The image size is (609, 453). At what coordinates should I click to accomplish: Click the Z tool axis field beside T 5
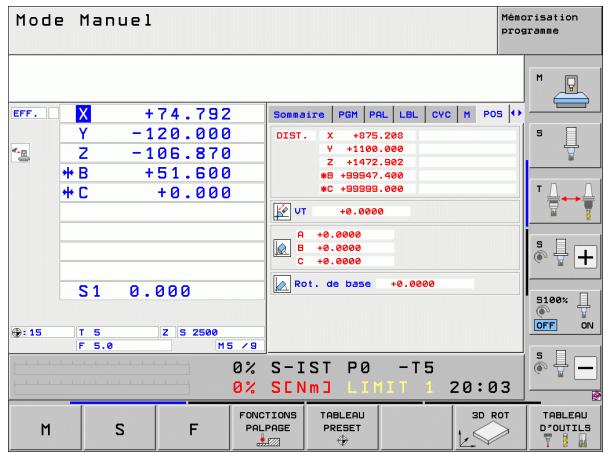coord(165,333)
